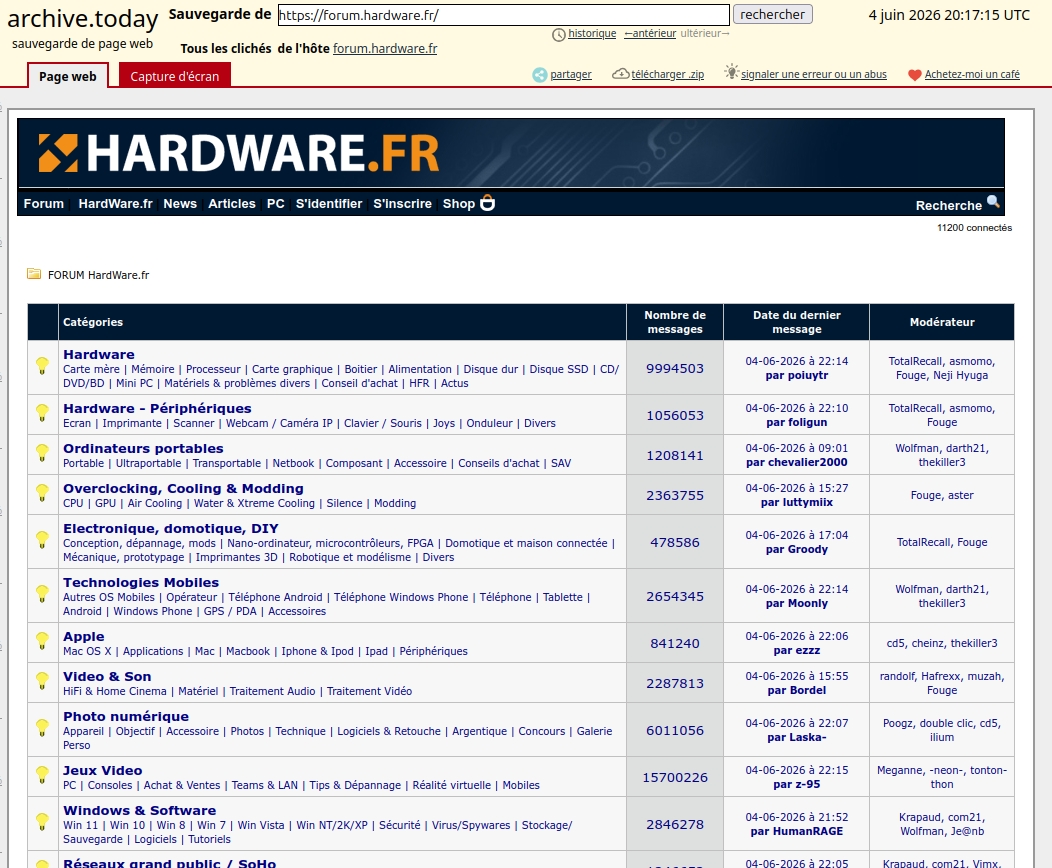The image size is (1052, 868).
Task: Open the Téléphone Android subcategory
Action: click(275, 597)
